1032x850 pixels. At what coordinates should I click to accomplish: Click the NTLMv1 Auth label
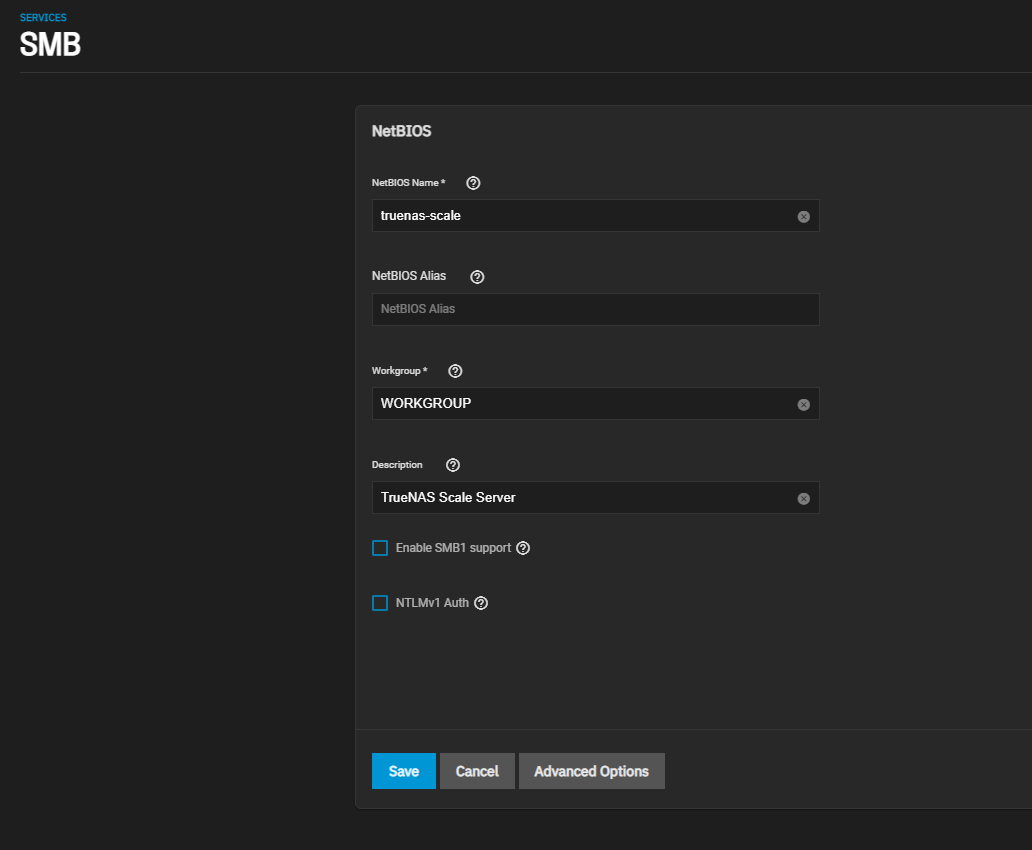[432, 603]
